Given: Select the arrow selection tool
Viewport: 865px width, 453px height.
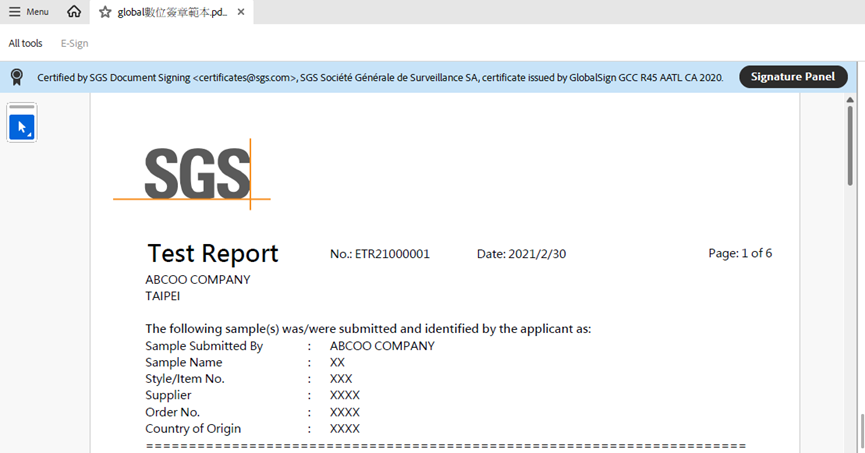Looking at the screenshot, I should pos(22,127).
